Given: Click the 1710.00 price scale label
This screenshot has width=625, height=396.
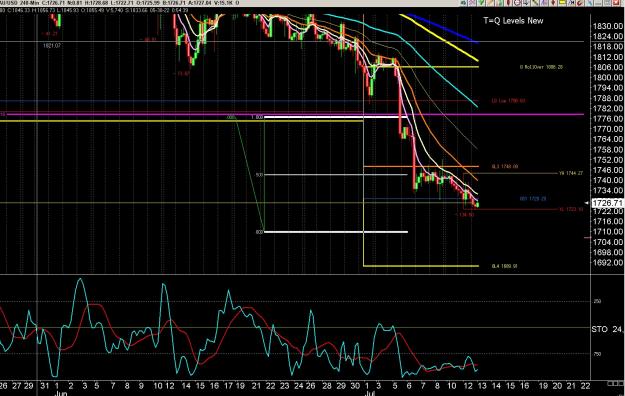Looking at the screenshot, I should (607, 232).
